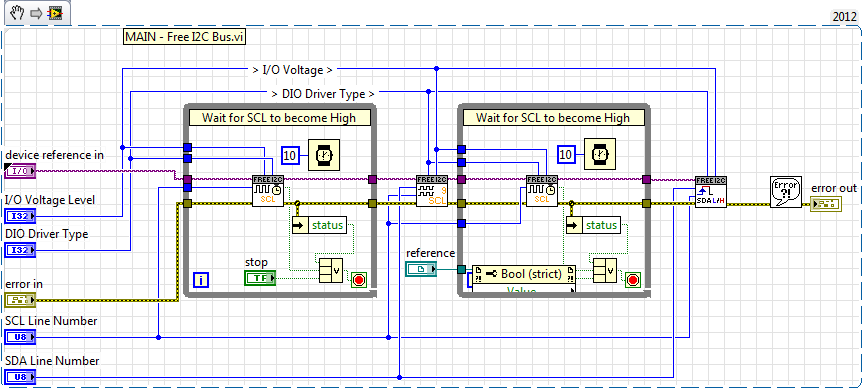Click the '> DIO Driver Type >' wire label
This screenshot has height=389, width=863.
(323, 94)
